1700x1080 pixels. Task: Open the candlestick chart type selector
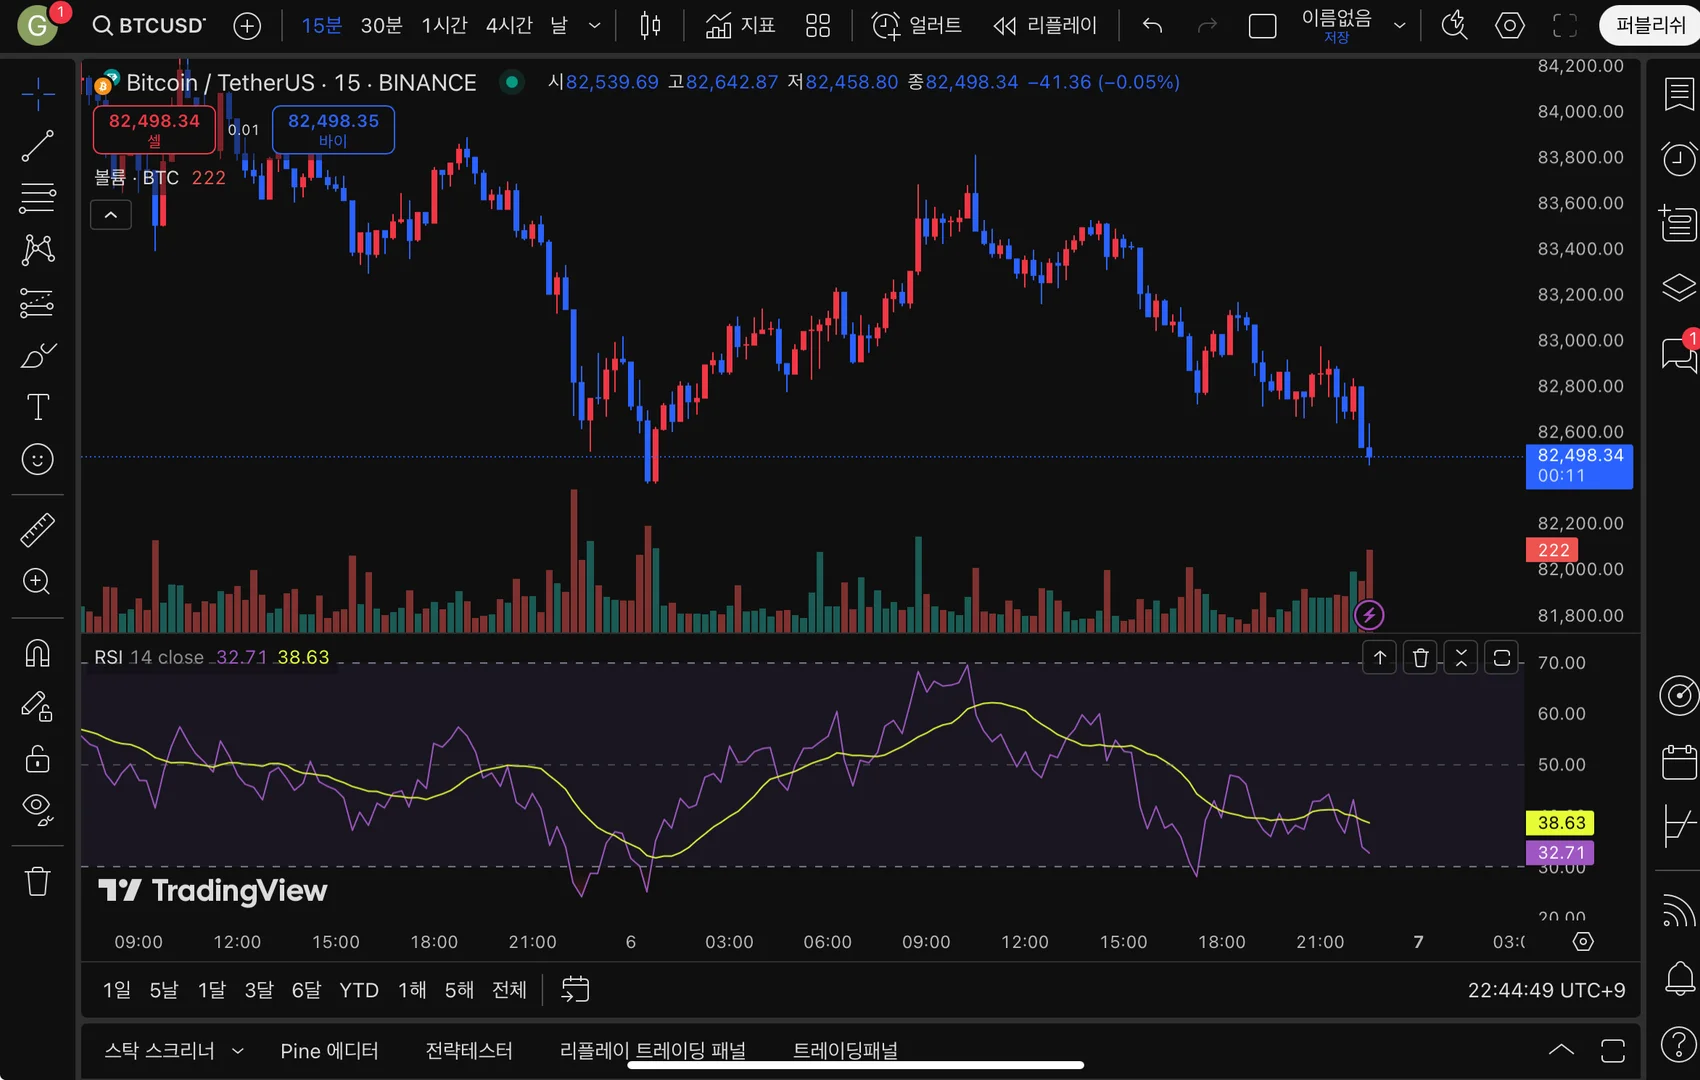click(x=650, y=25)
